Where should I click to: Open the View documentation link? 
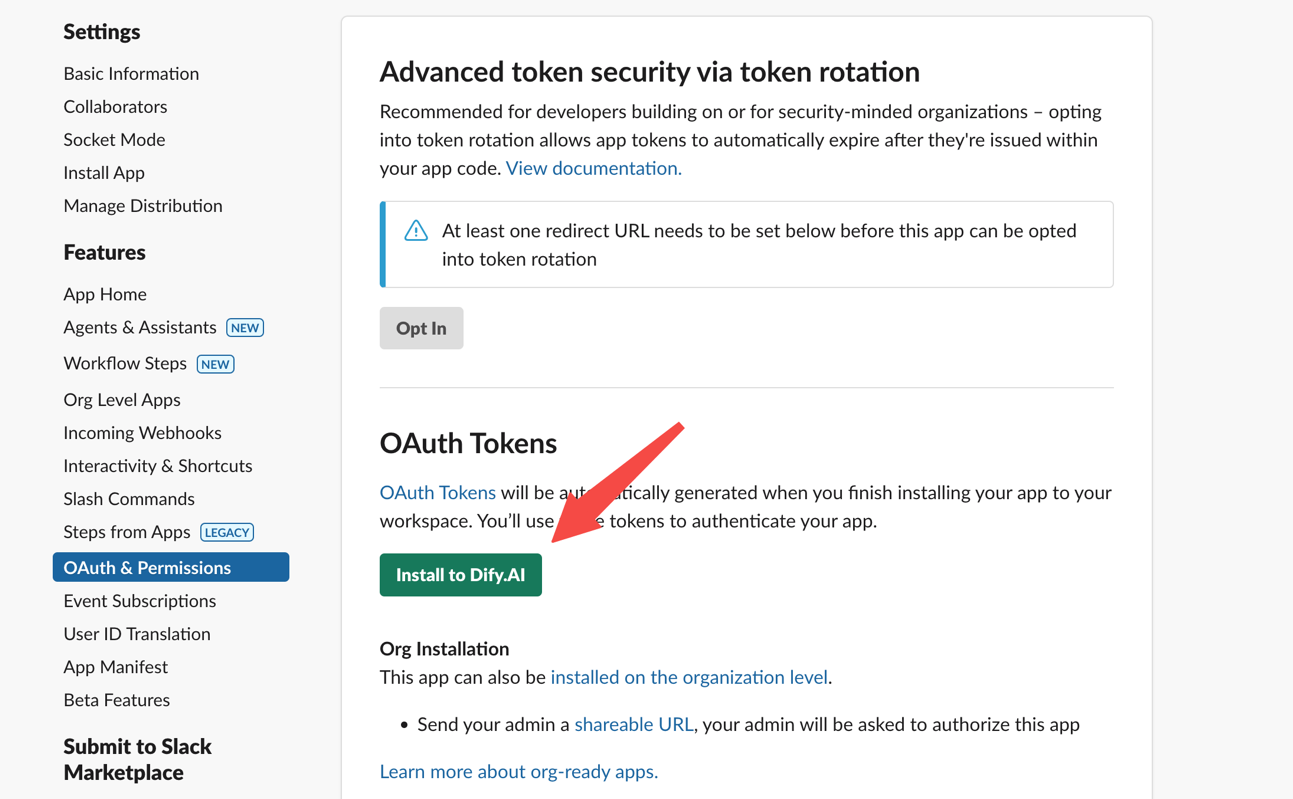point(593,168)
